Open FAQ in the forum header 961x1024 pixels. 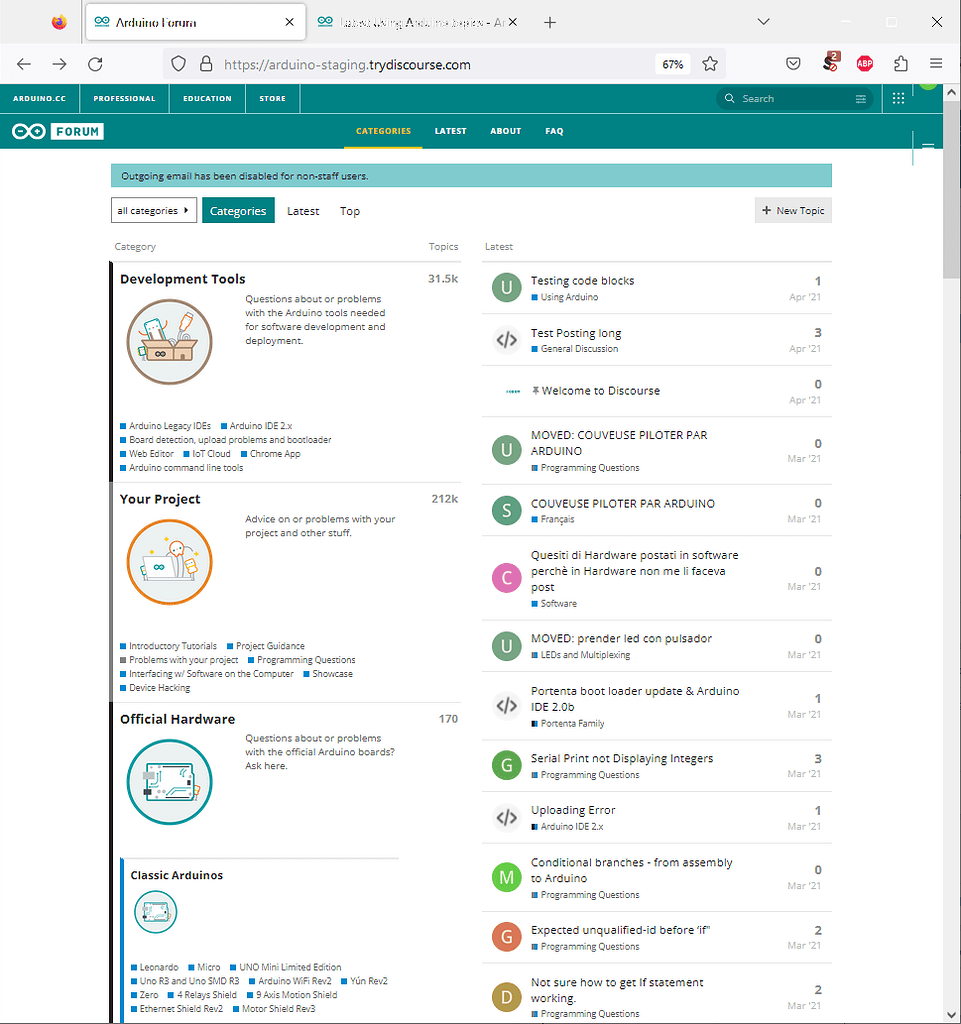pos(554,131)
